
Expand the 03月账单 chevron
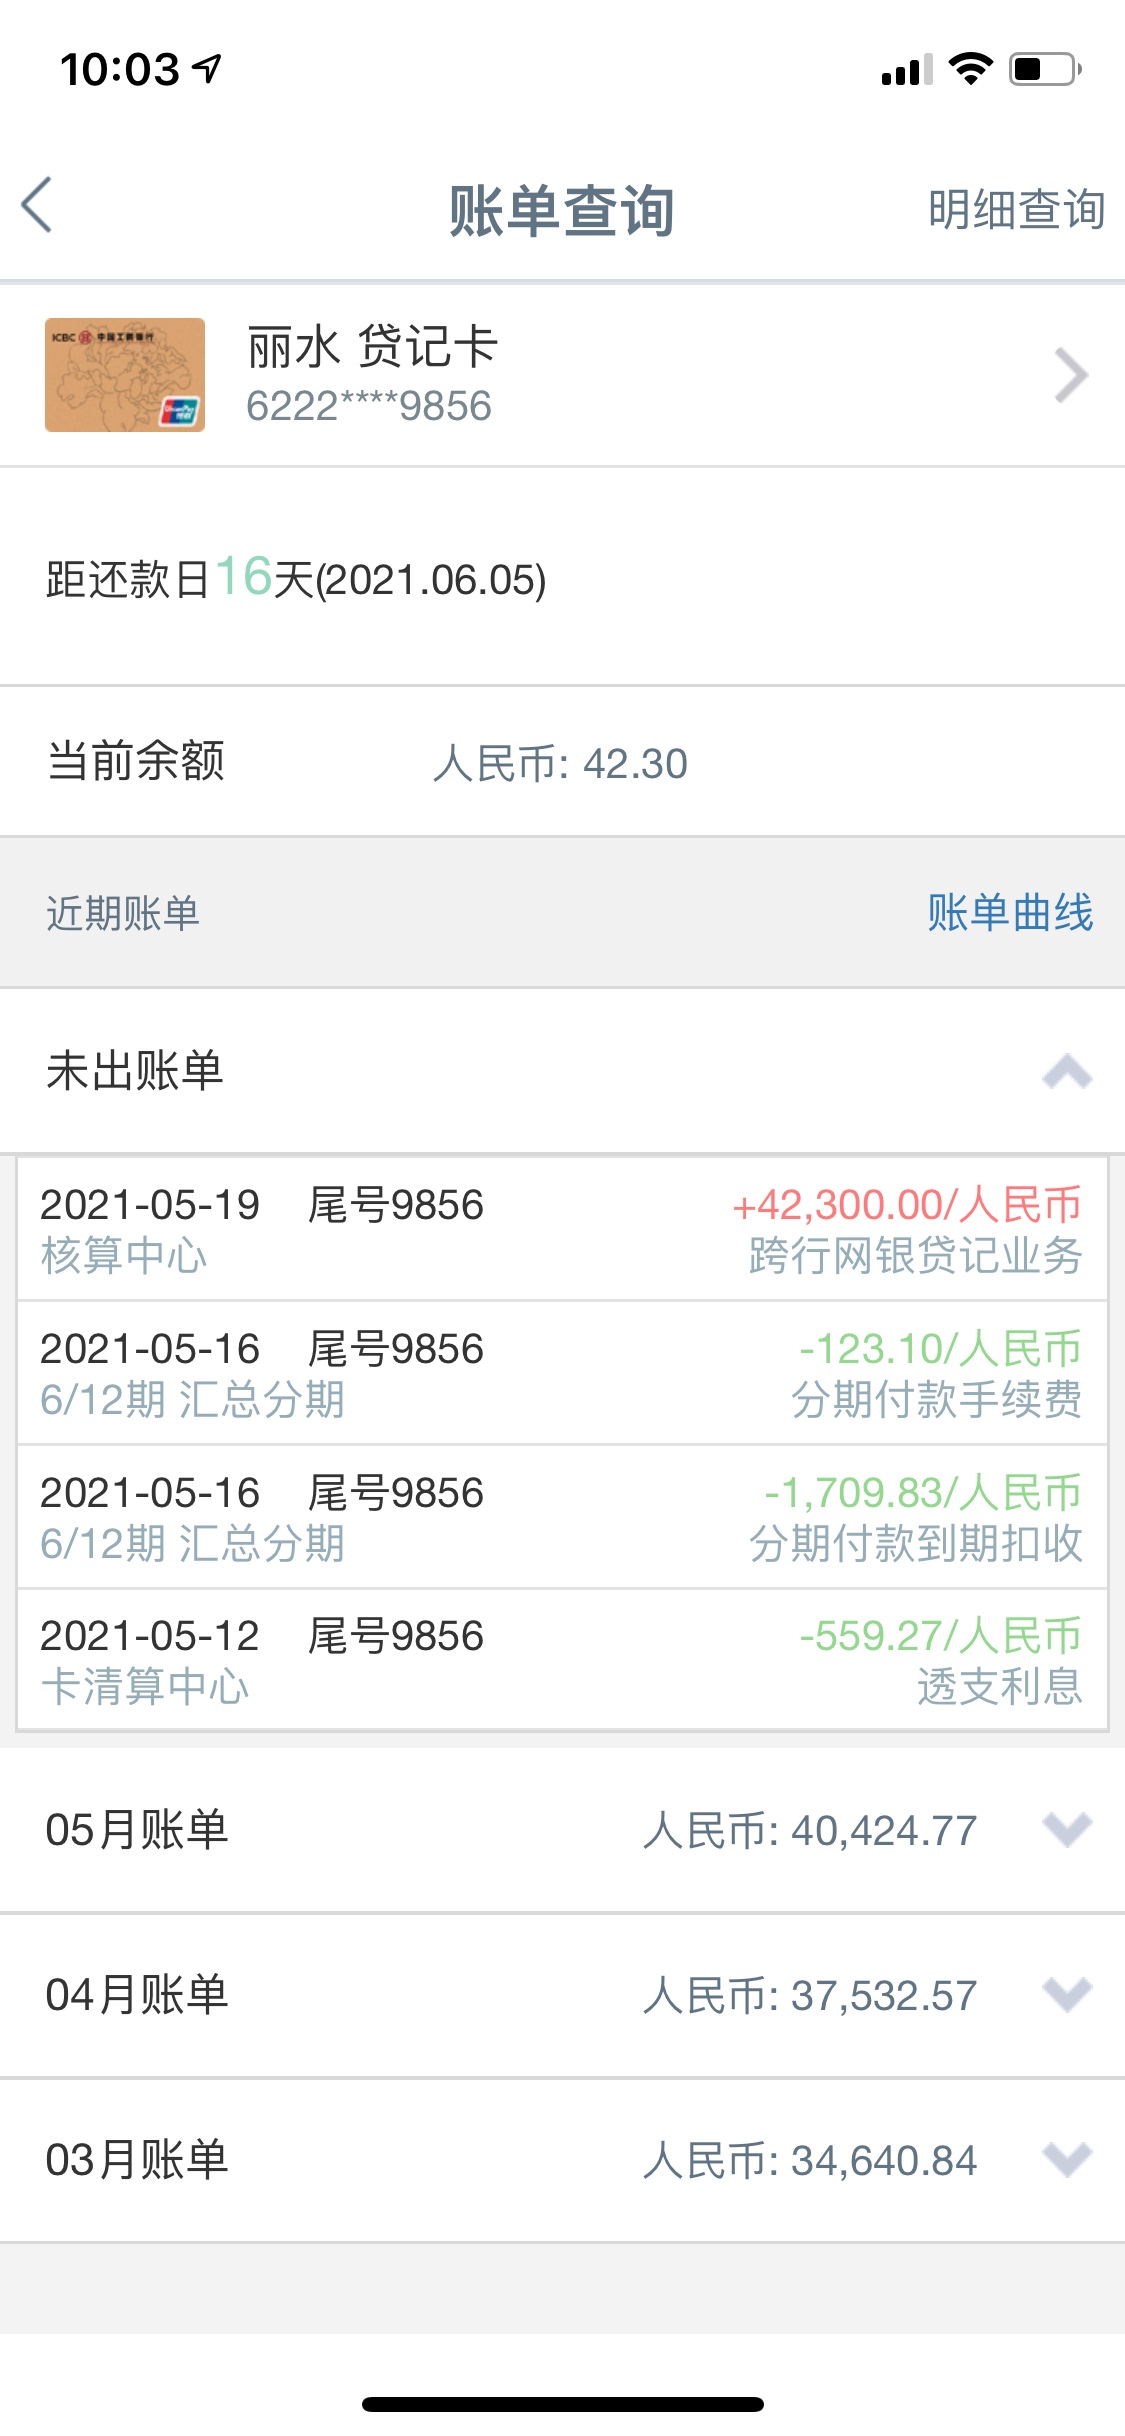(x=1066, y=2160)
